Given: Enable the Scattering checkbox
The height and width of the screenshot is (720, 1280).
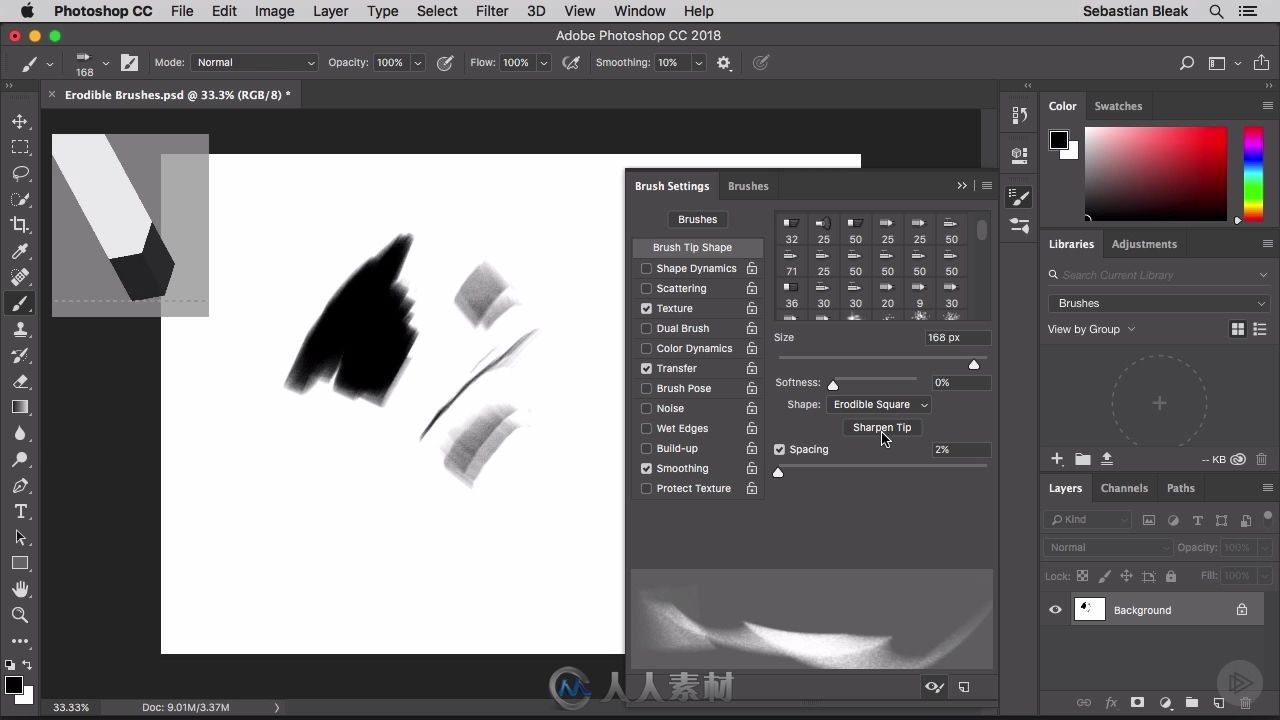Looking at the screenshot, I should click(646, 288).
